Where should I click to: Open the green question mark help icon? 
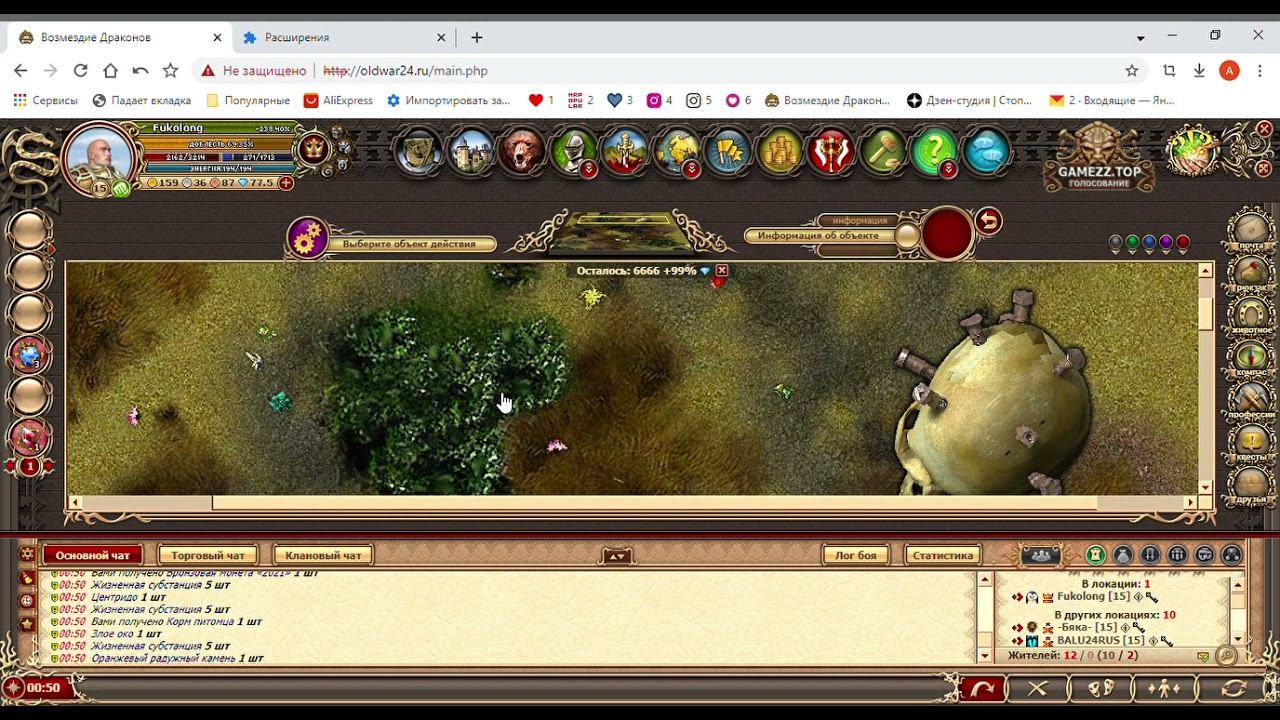point(935,152)
